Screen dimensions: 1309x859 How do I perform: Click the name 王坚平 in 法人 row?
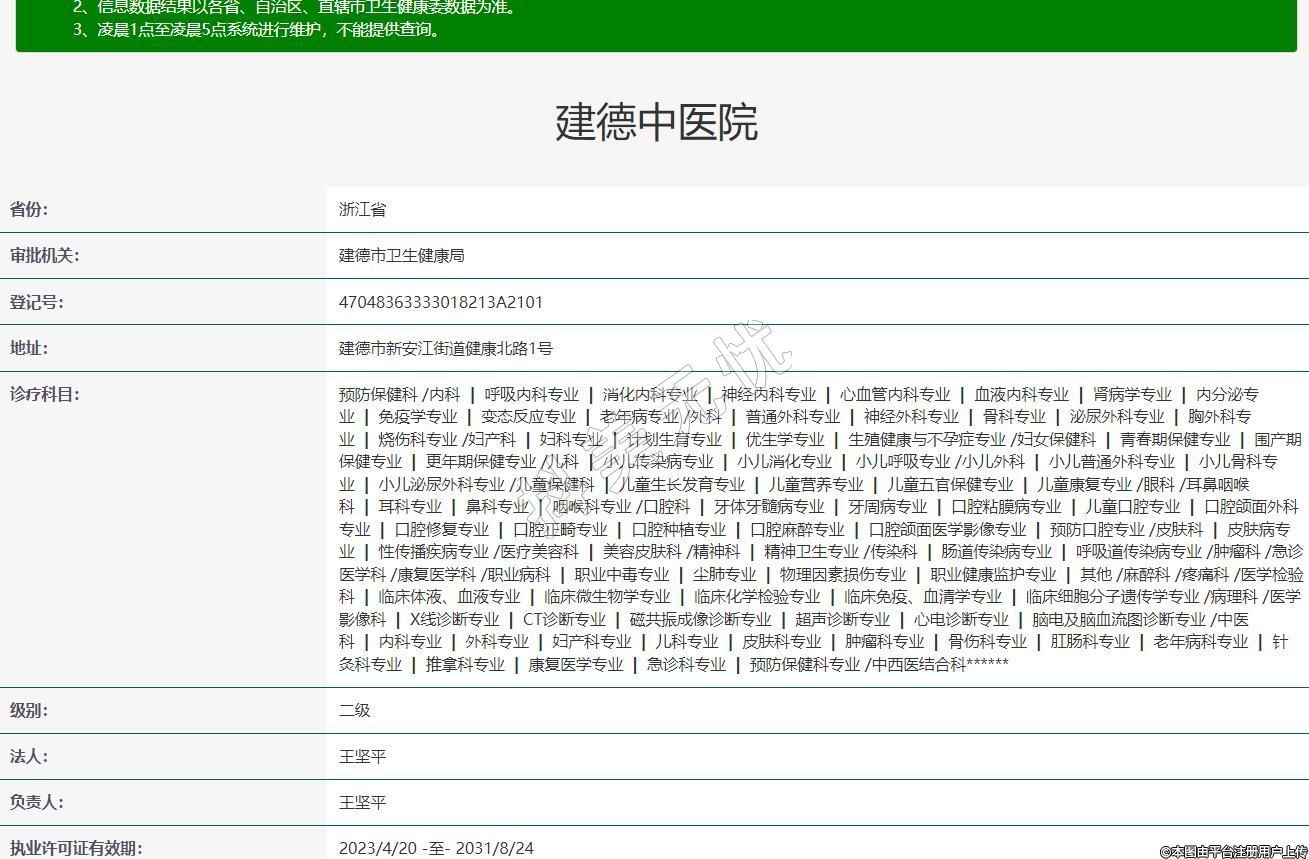pos(362,756)
